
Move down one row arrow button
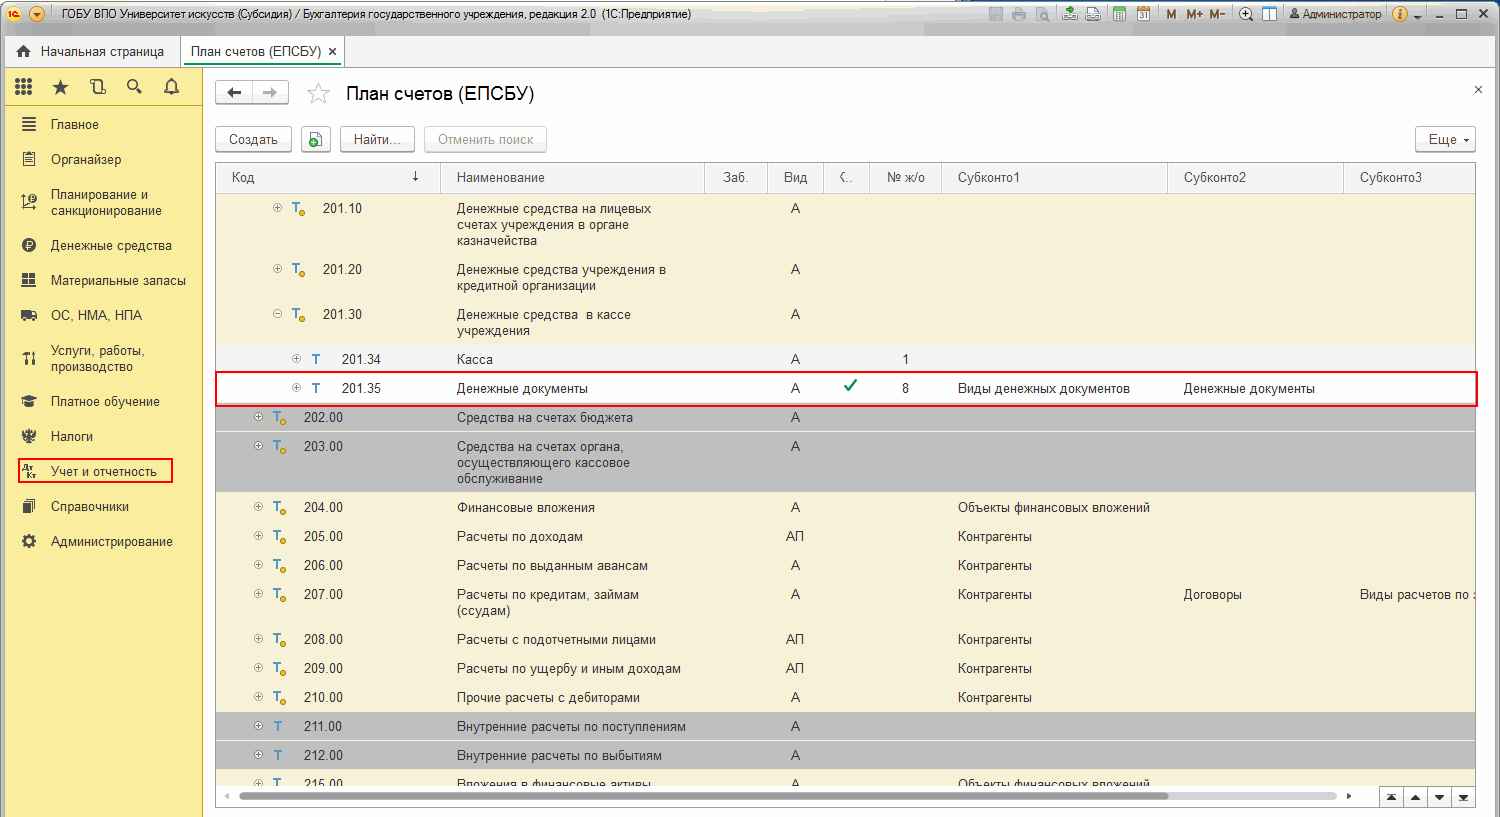pos(1439,797)
